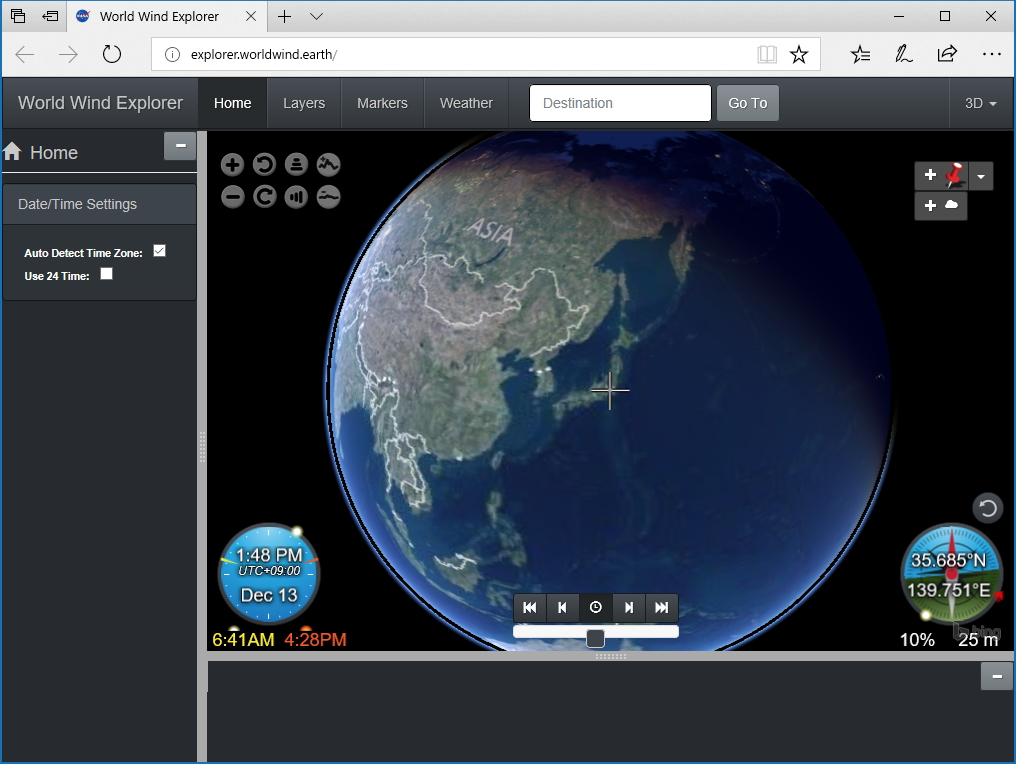Click the Home icon in sidebar
This screenshot has width=1016, height=764.
click(12, 152)
